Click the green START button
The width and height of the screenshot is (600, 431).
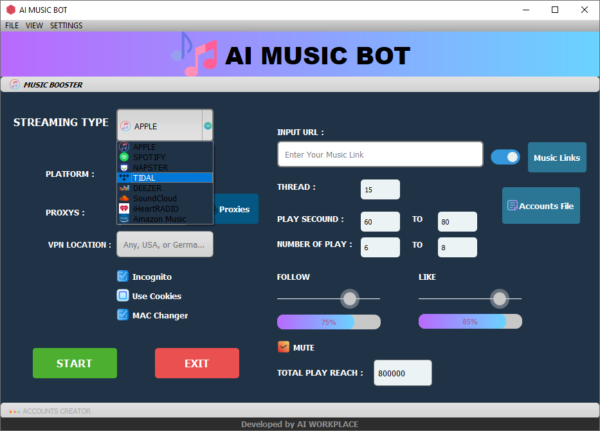(75, 363)
